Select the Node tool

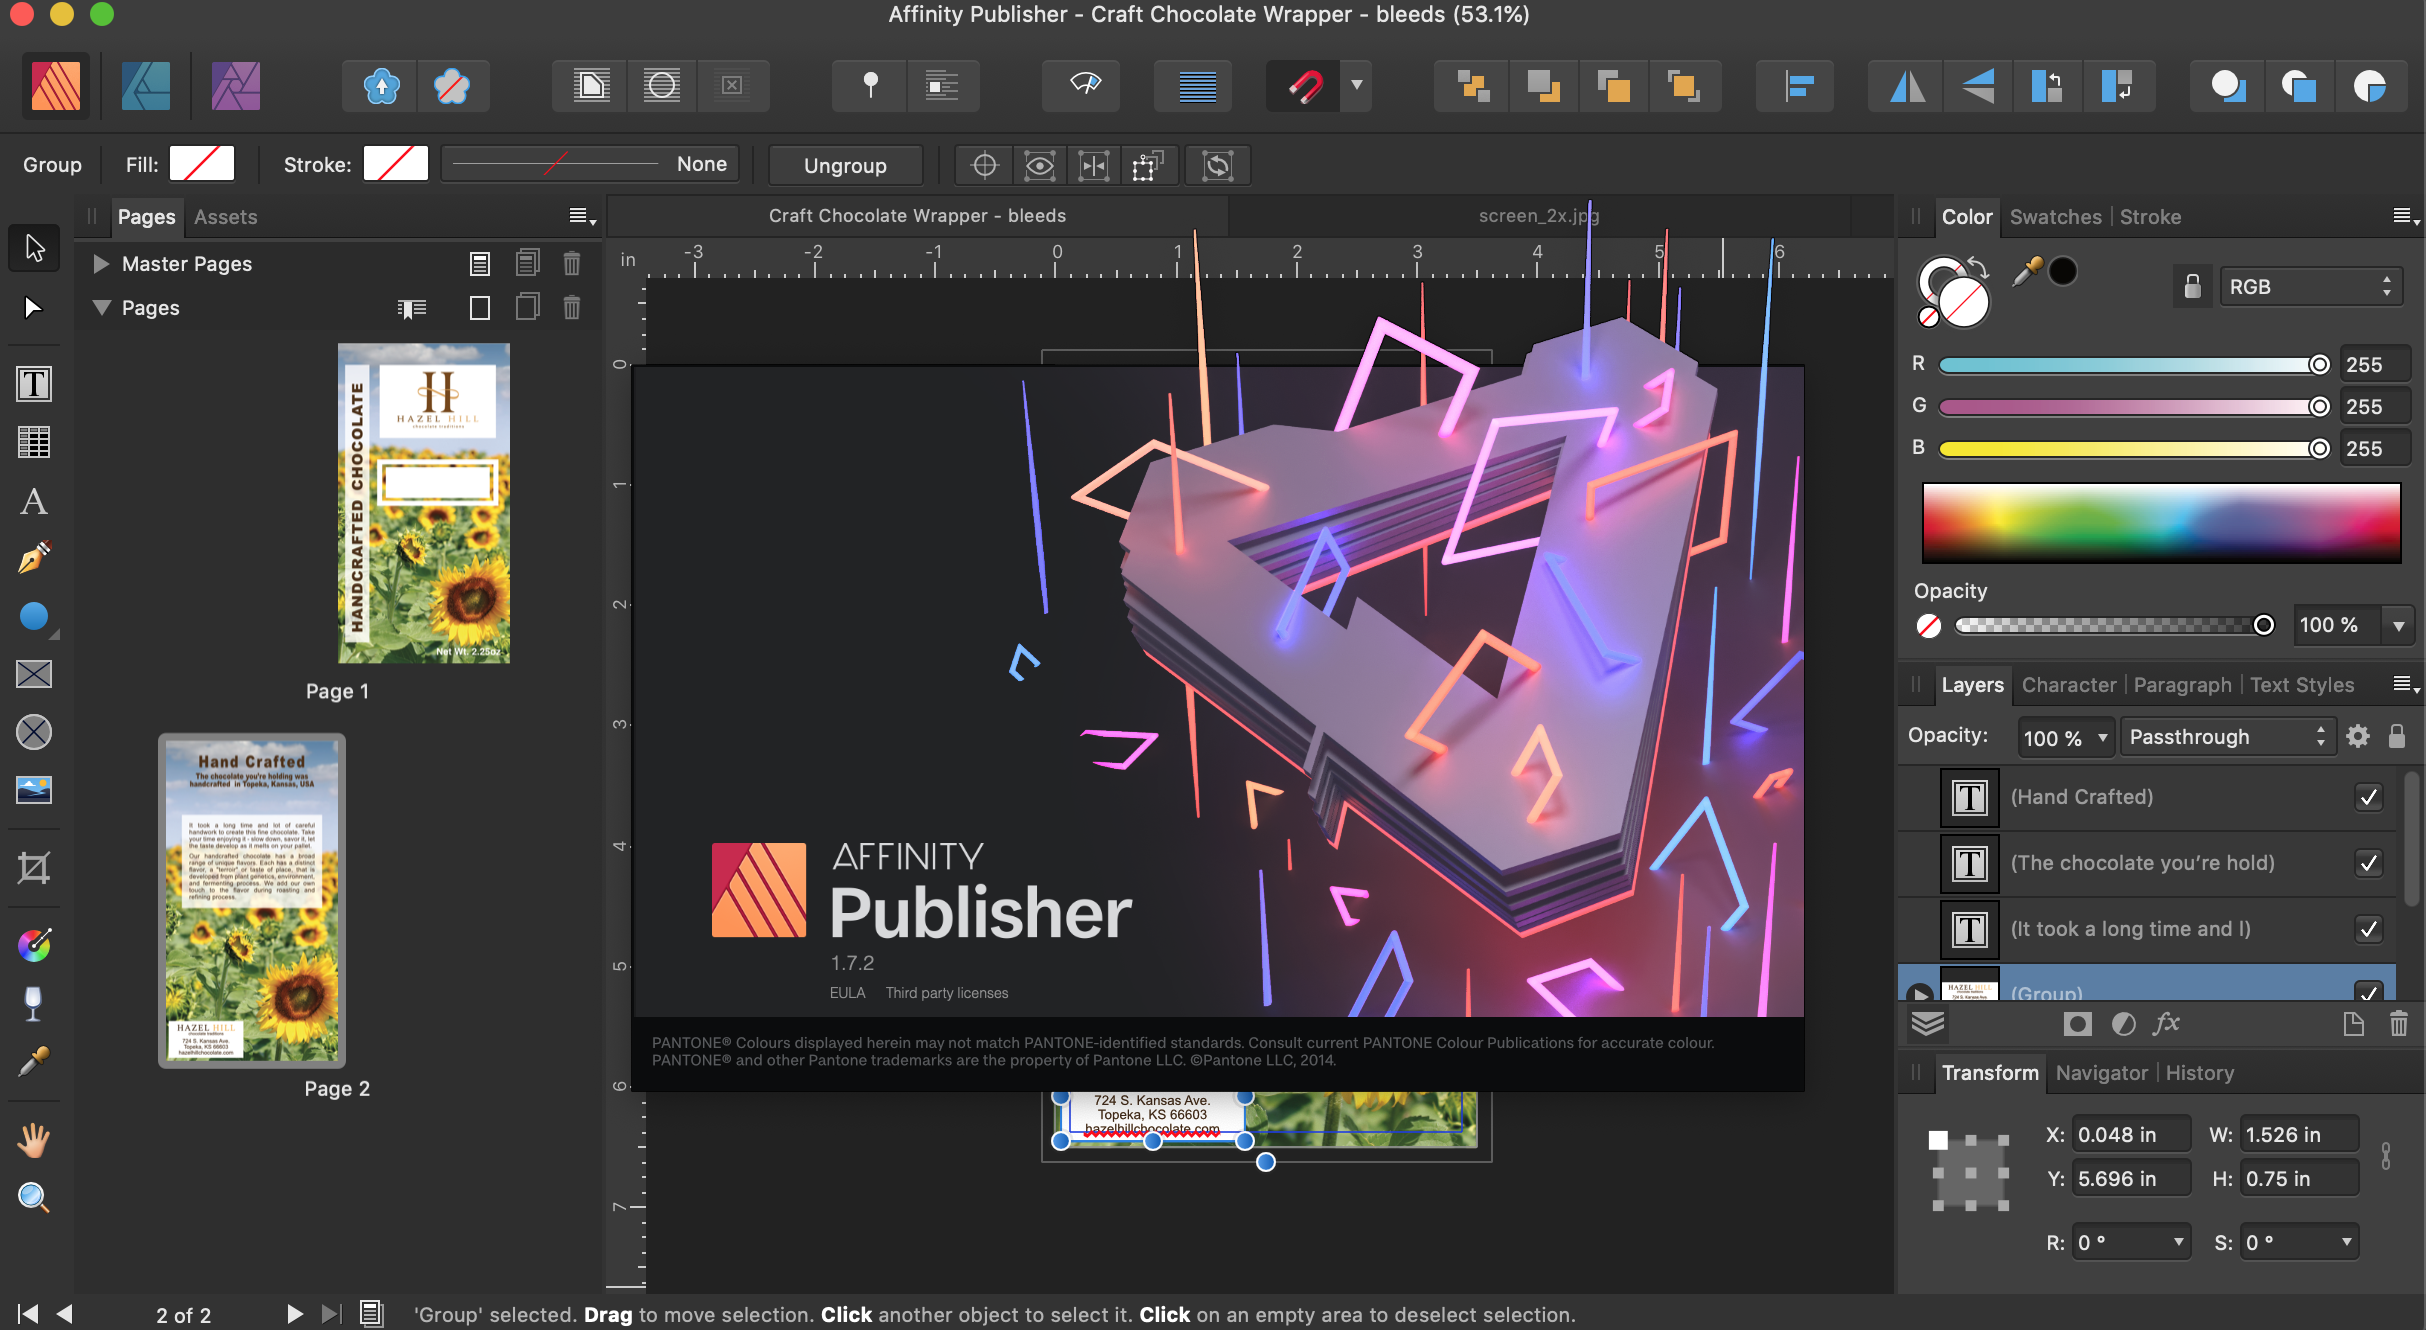pos(34,307)
